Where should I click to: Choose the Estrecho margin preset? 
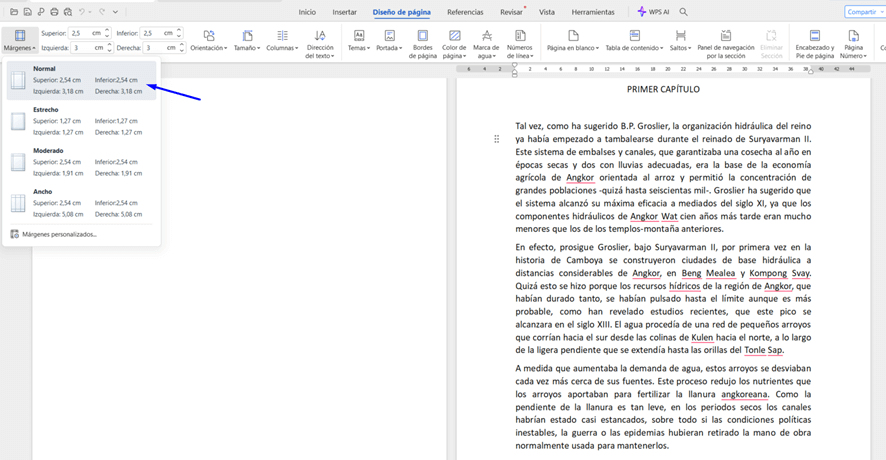coord(80,121)
